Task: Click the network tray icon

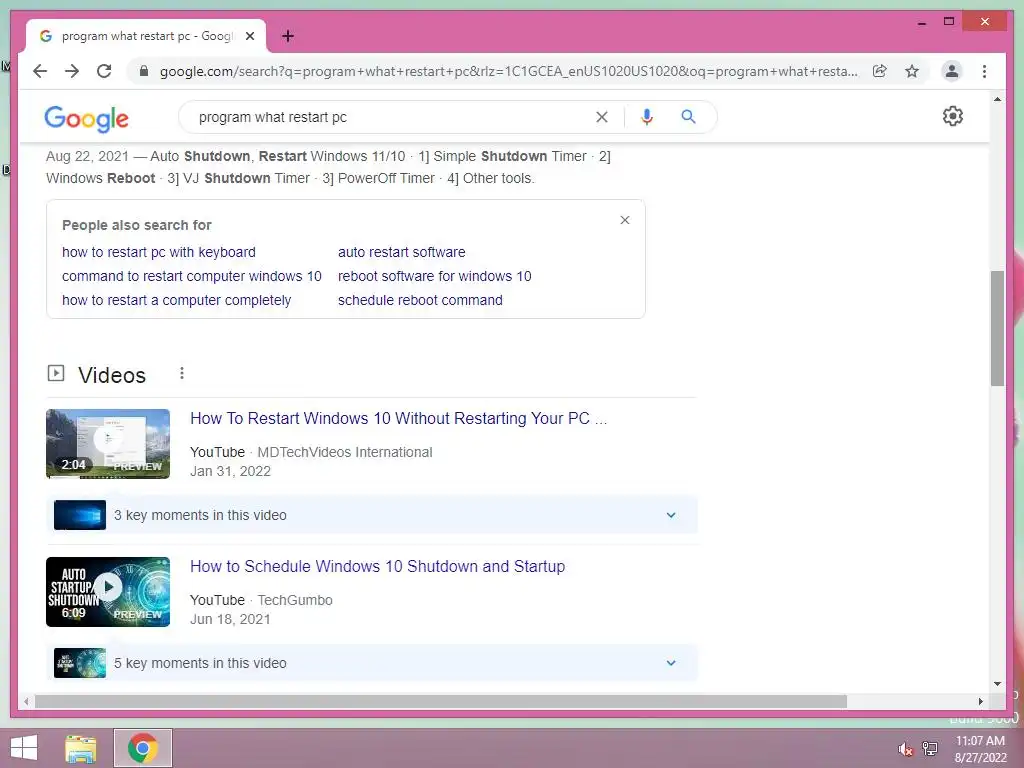Action: click(930, 748)
